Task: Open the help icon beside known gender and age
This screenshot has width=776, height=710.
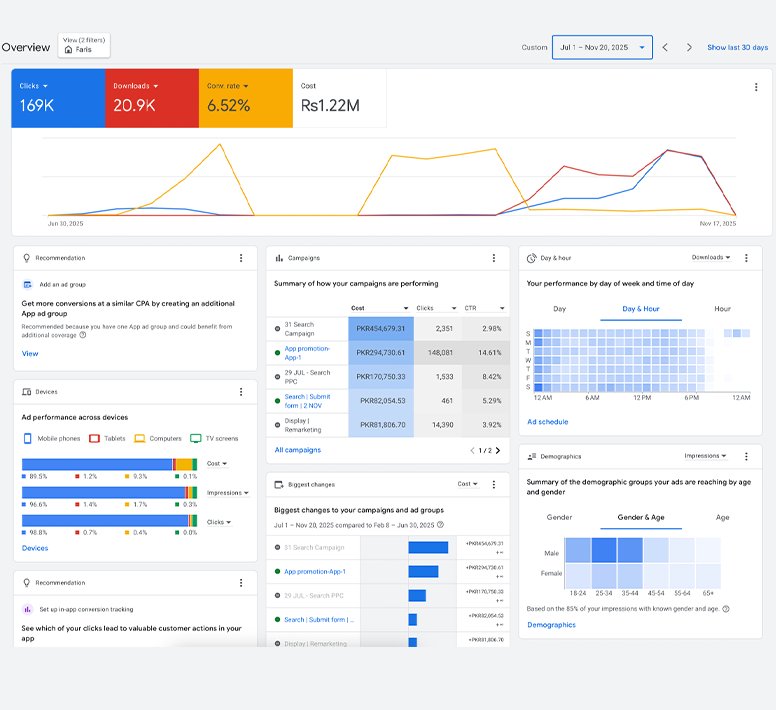Action: click(725, 608)
